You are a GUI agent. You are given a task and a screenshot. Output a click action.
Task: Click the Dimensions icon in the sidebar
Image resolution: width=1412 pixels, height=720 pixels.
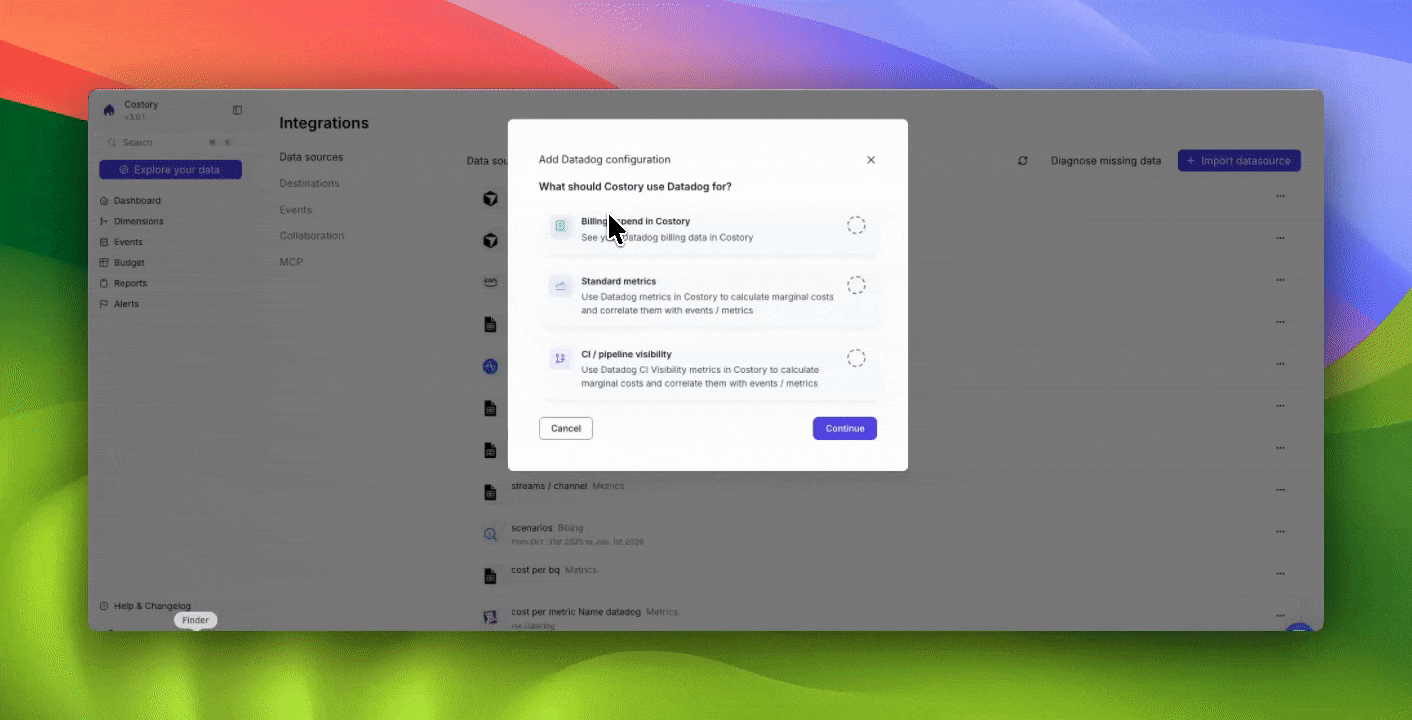pos(104,221)
